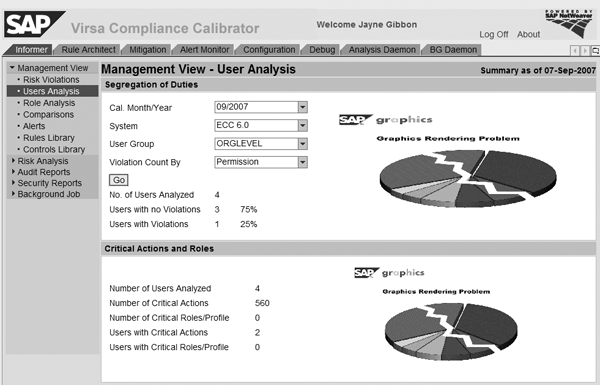Switch to the Alert Monitor tab
Screen dimensions: 600x385
[x=204, y=50]
